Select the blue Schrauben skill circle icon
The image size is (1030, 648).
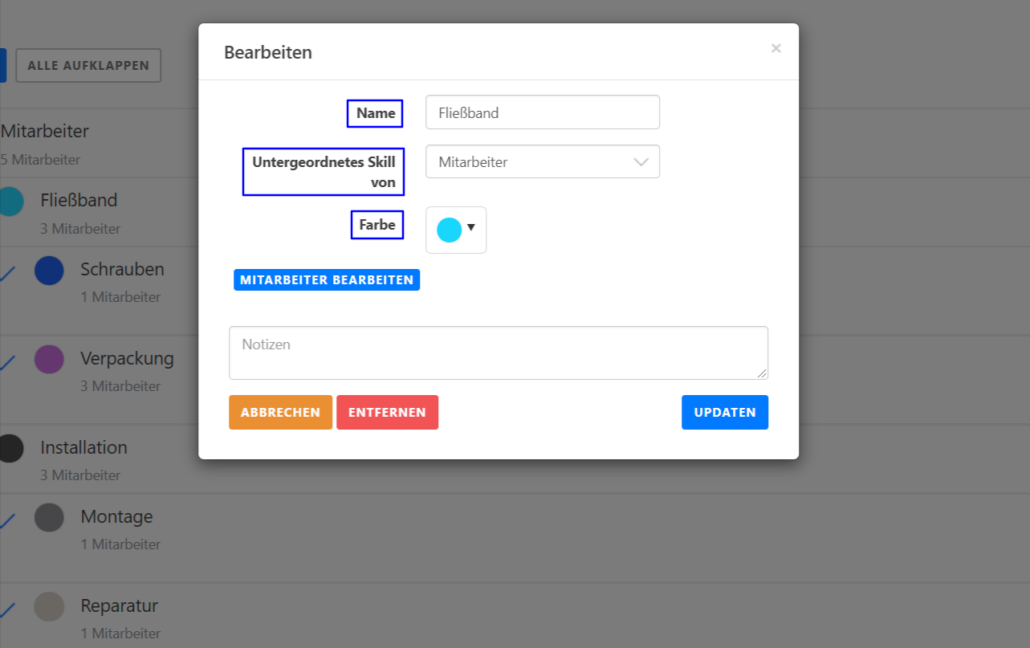click(x=49, y=270)
